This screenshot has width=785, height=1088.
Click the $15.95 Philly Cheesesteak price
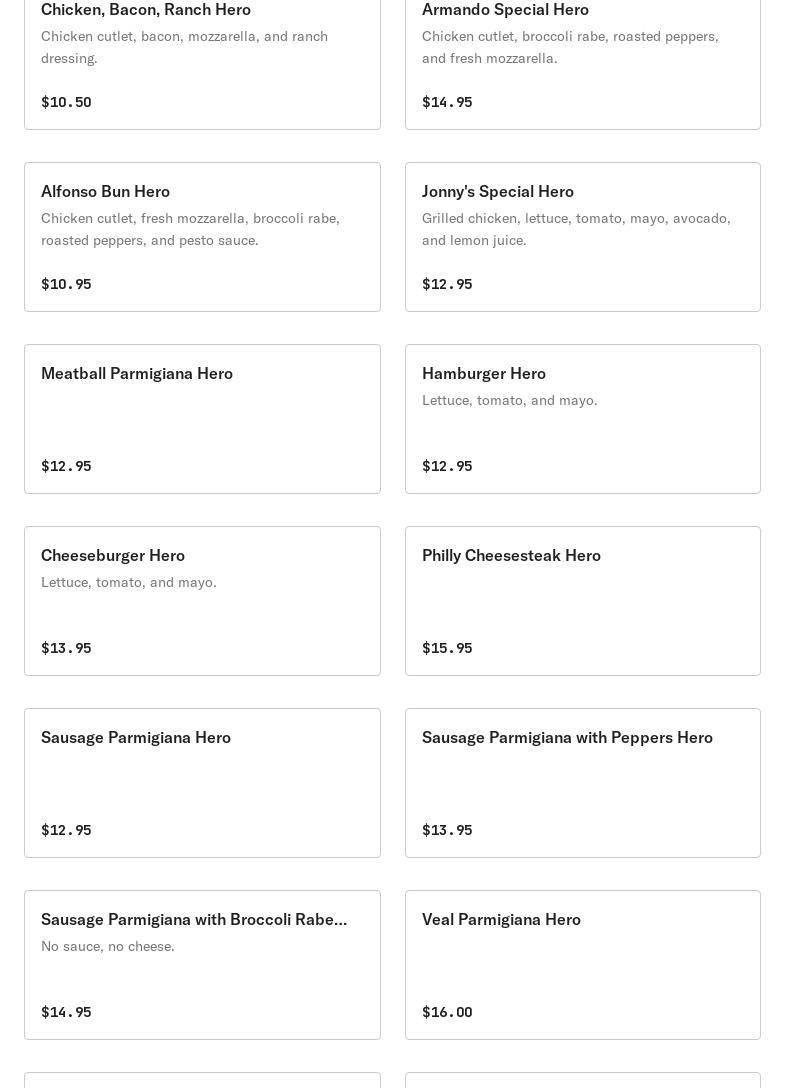point(447,648)
